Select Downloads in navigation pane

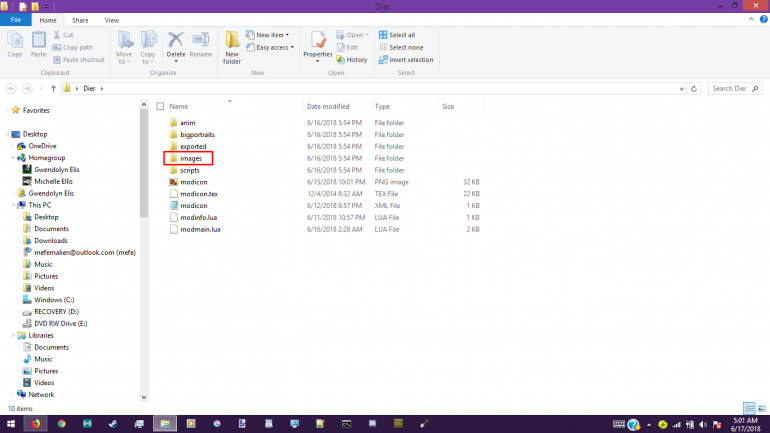point(50,241)
